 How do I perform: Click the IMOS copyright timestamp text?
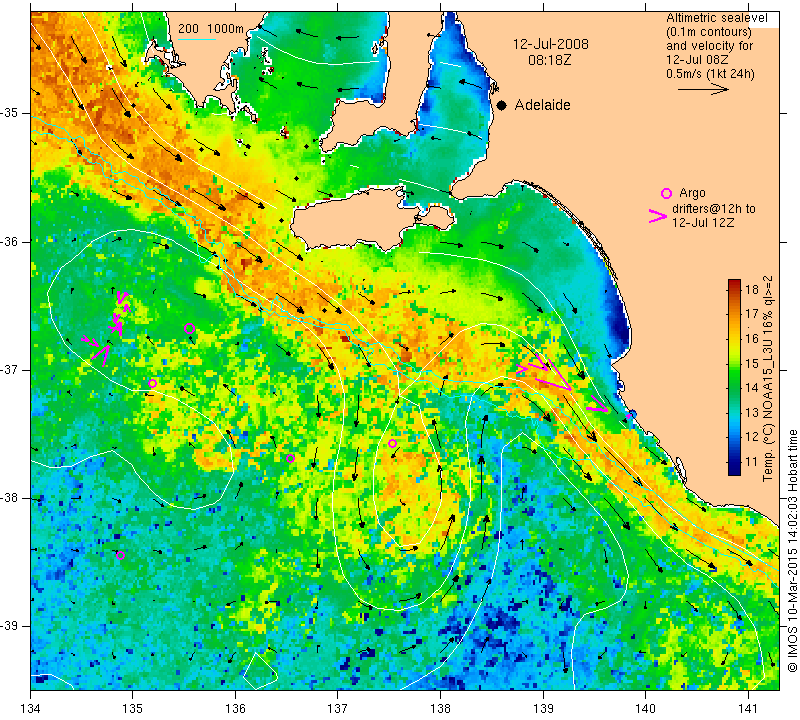(792, 551)
